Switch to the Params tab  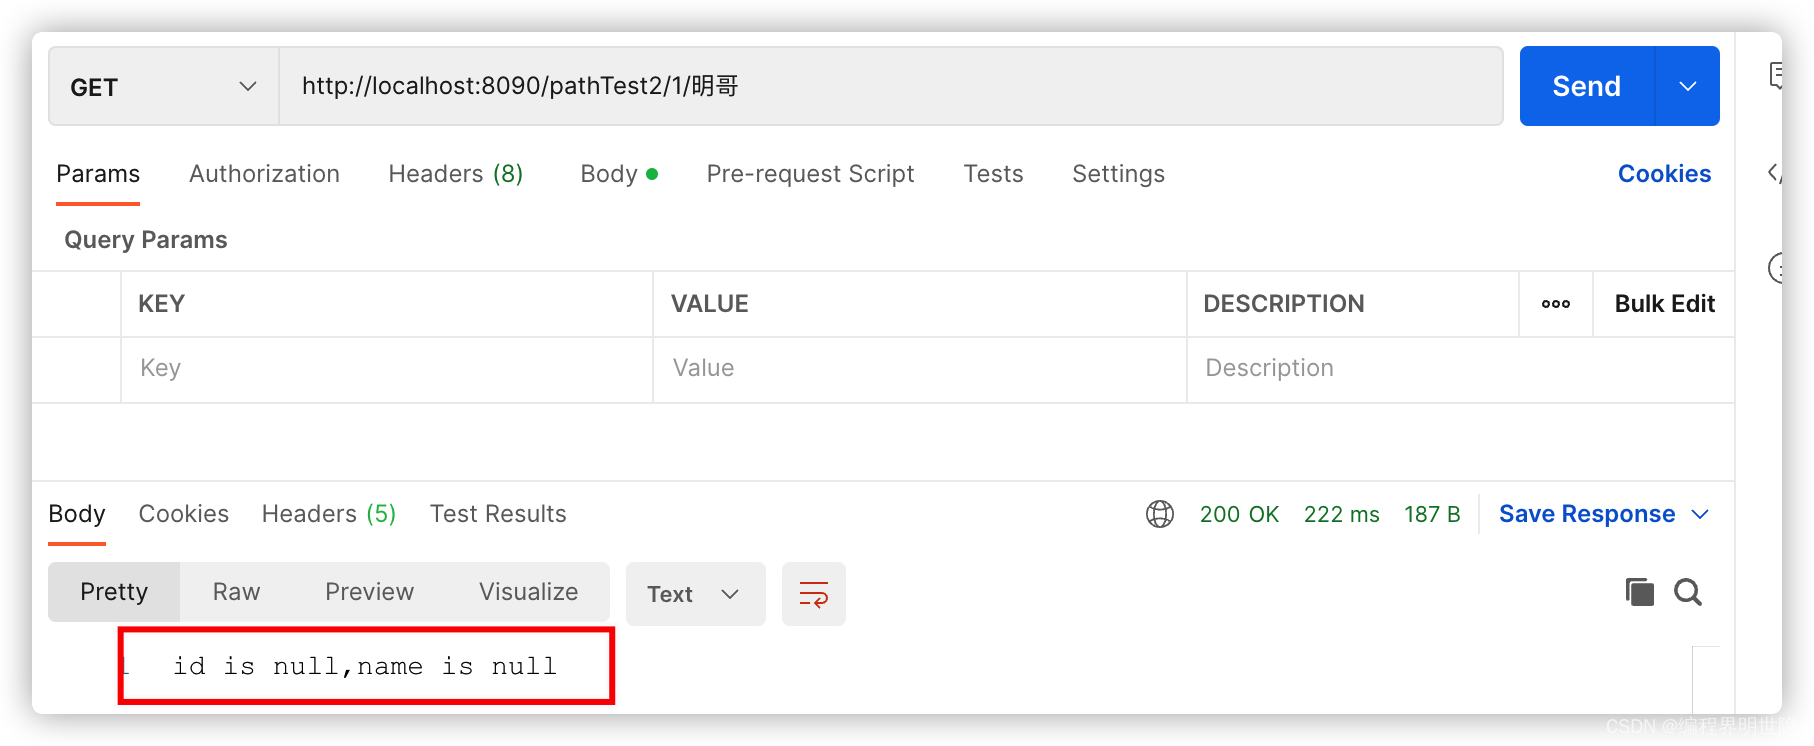point(98,174)
